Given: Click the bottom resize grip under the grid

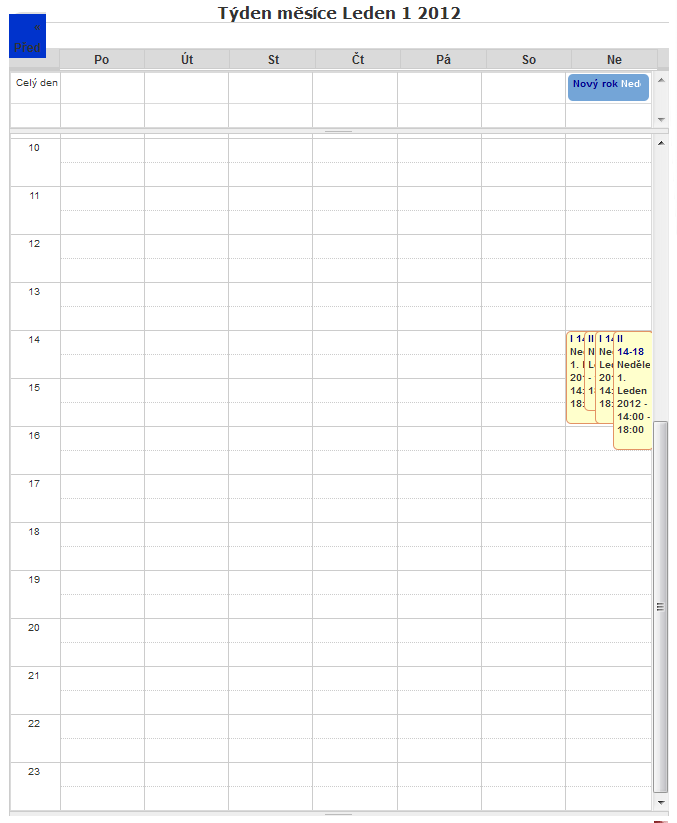Looking at the screenshot, I should click(339, 815).
